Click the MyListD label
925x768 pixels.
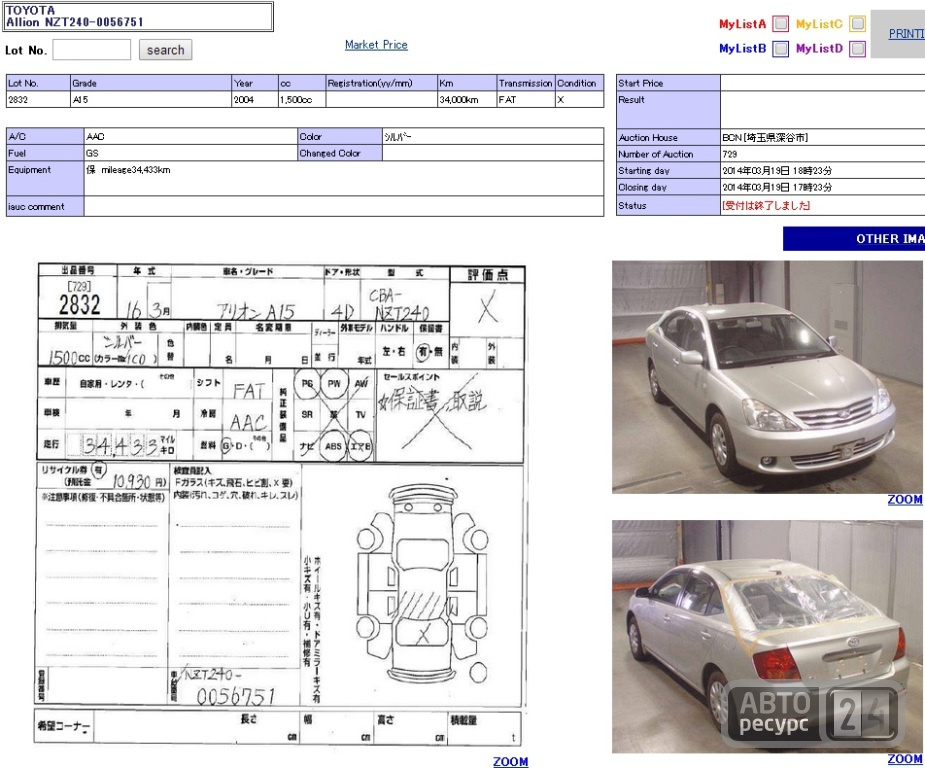pyautogui.click(x=819, y=48)
